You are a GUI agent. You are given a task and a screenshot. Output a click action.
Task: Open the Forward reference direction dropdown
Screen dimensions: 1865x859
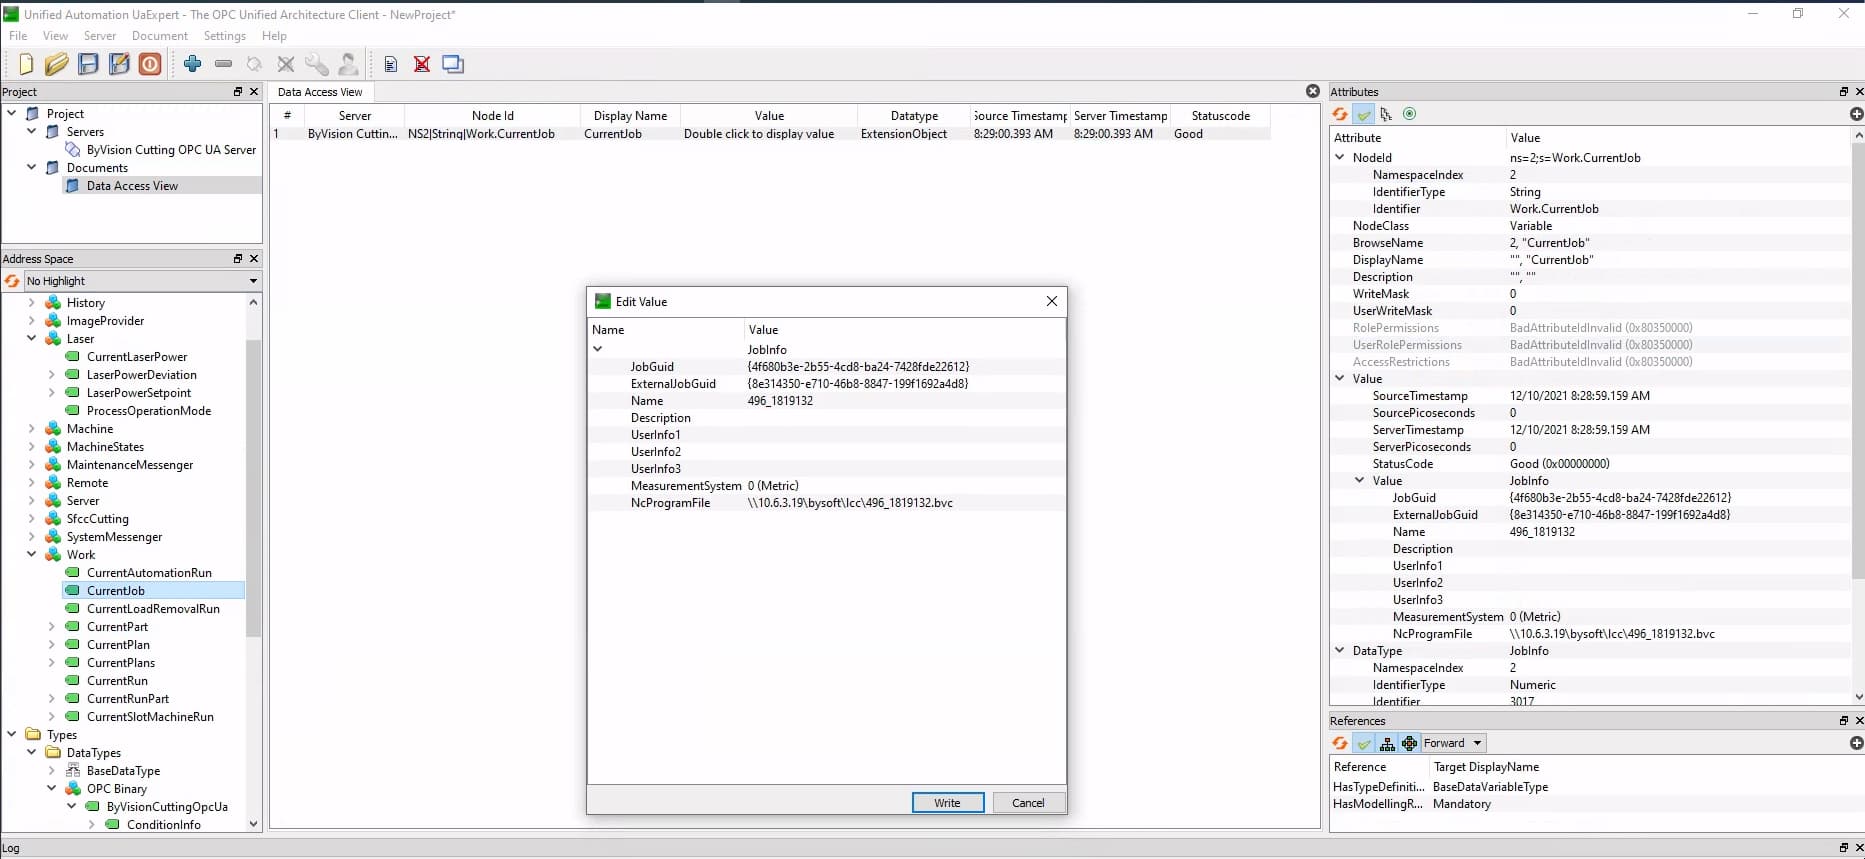[1453, 743]
